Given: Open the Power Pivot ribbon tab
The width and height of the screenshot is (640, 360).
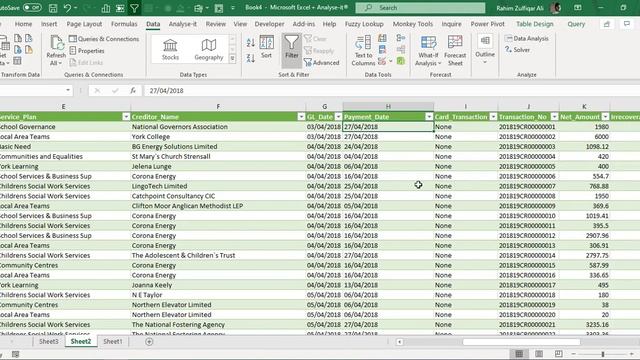Looking at the screenshot, I should 487,24.
